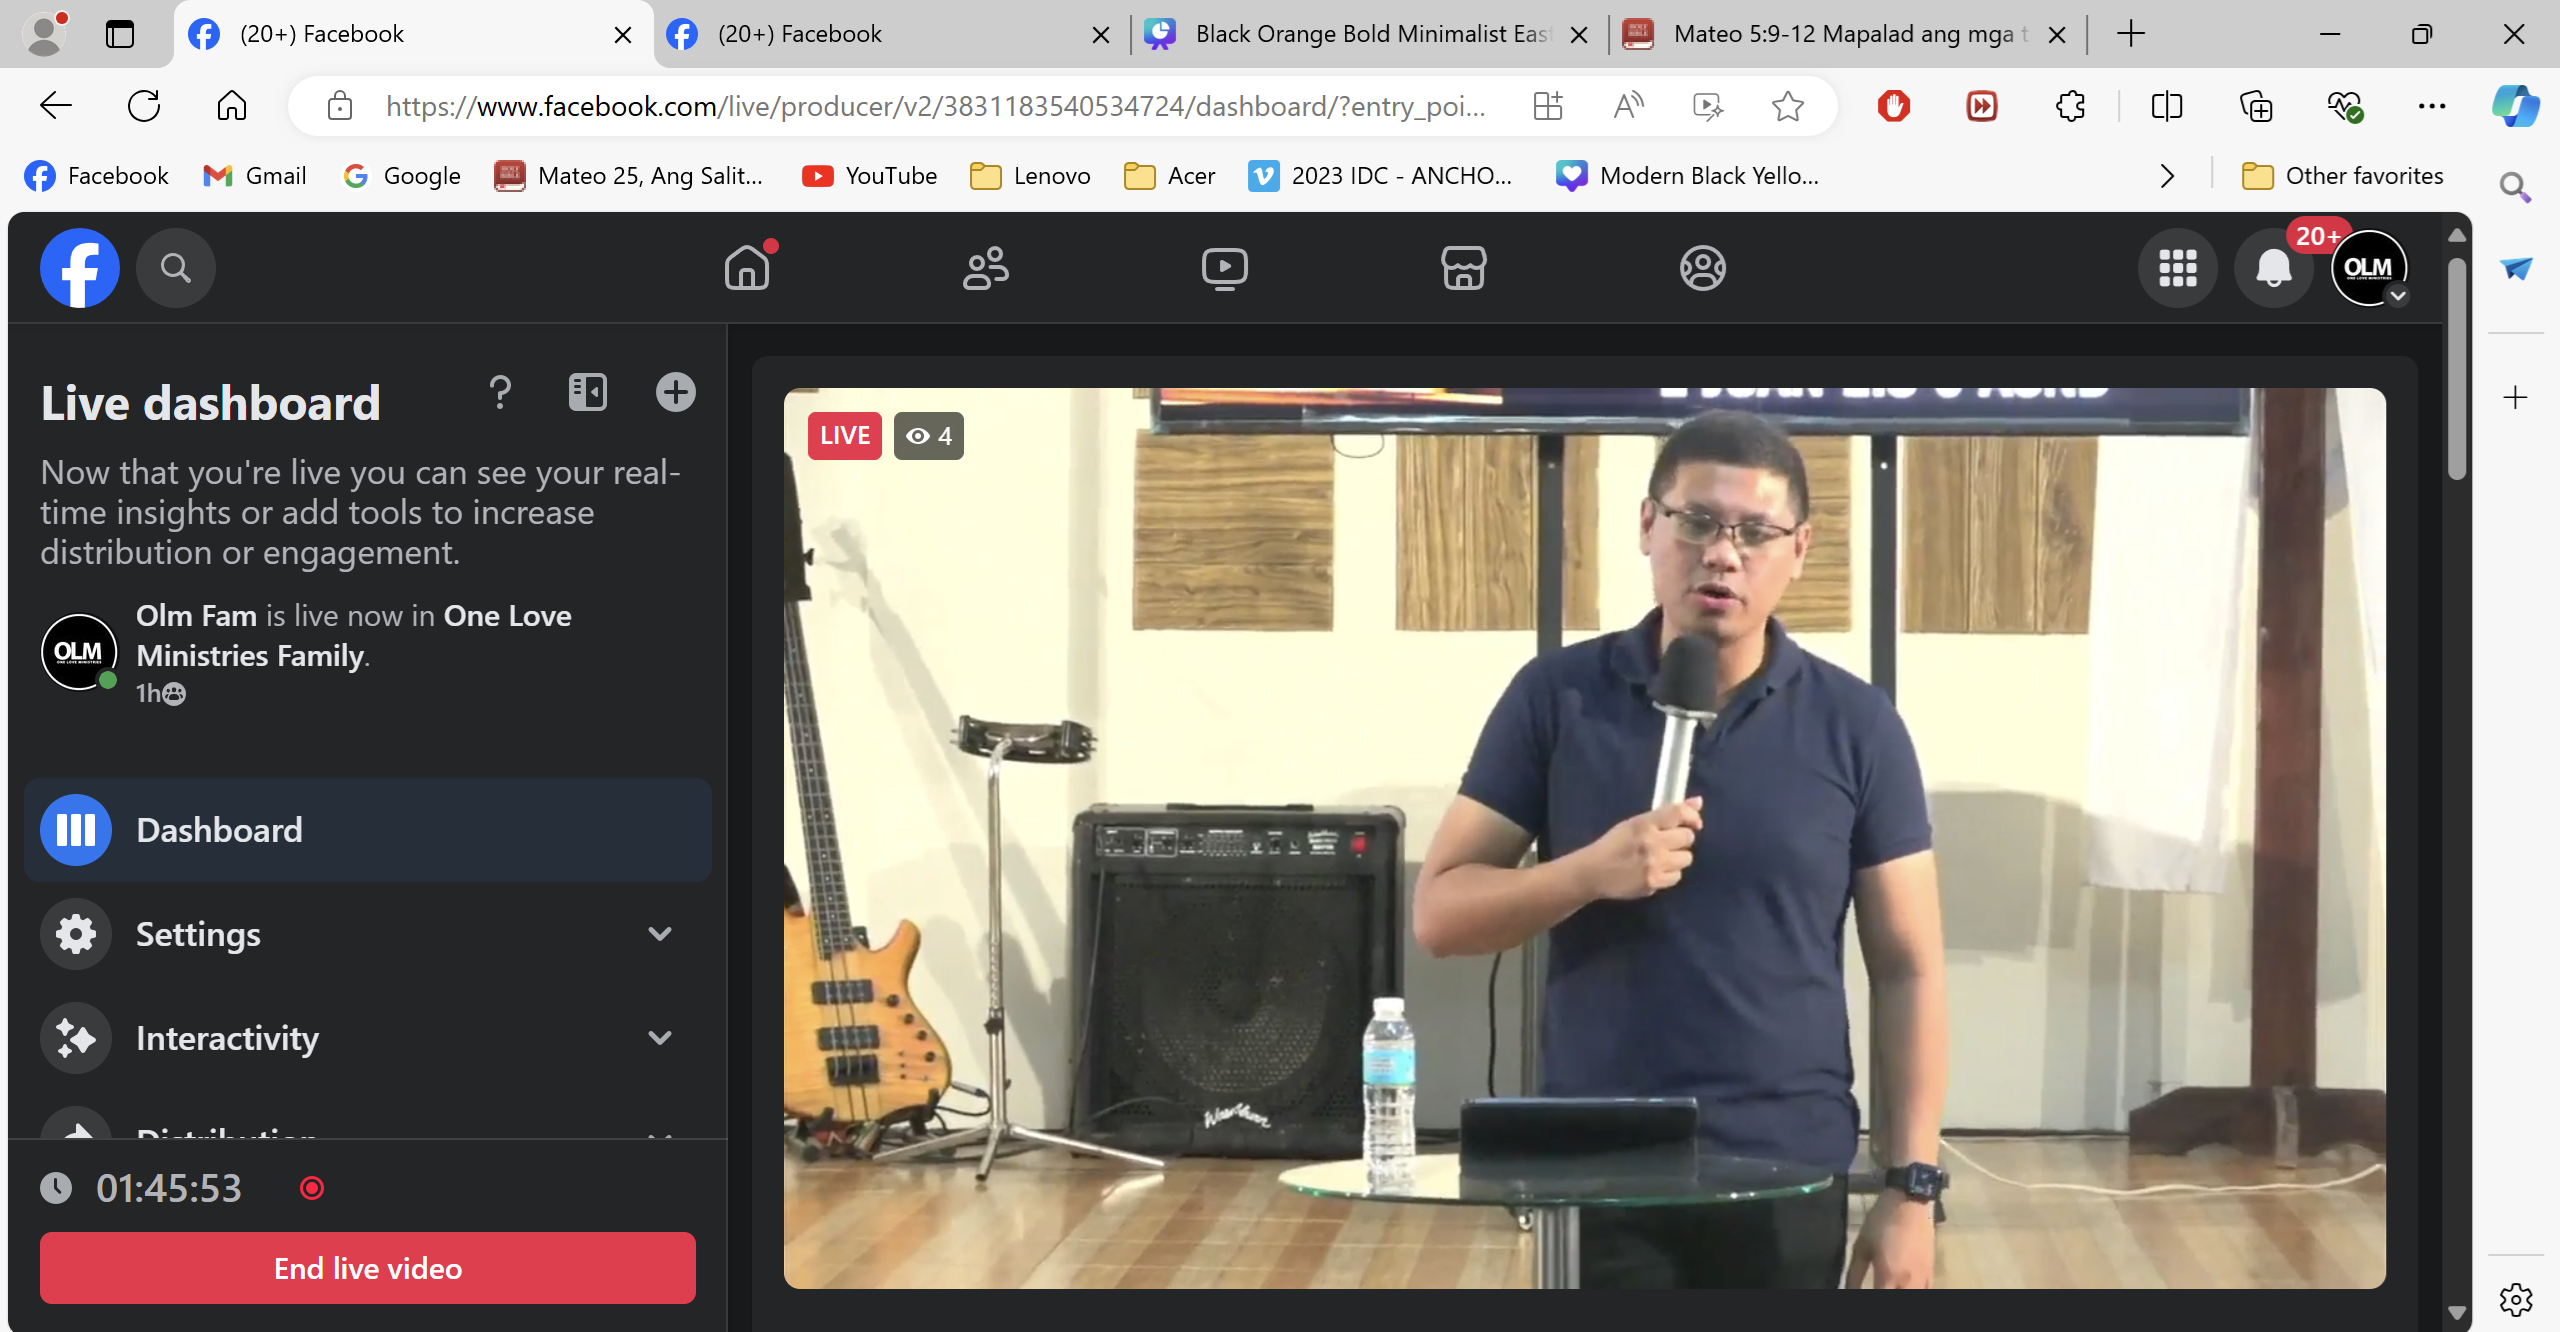
Task: Click the browser address bar URL
Action: click(x=935, y=106)
